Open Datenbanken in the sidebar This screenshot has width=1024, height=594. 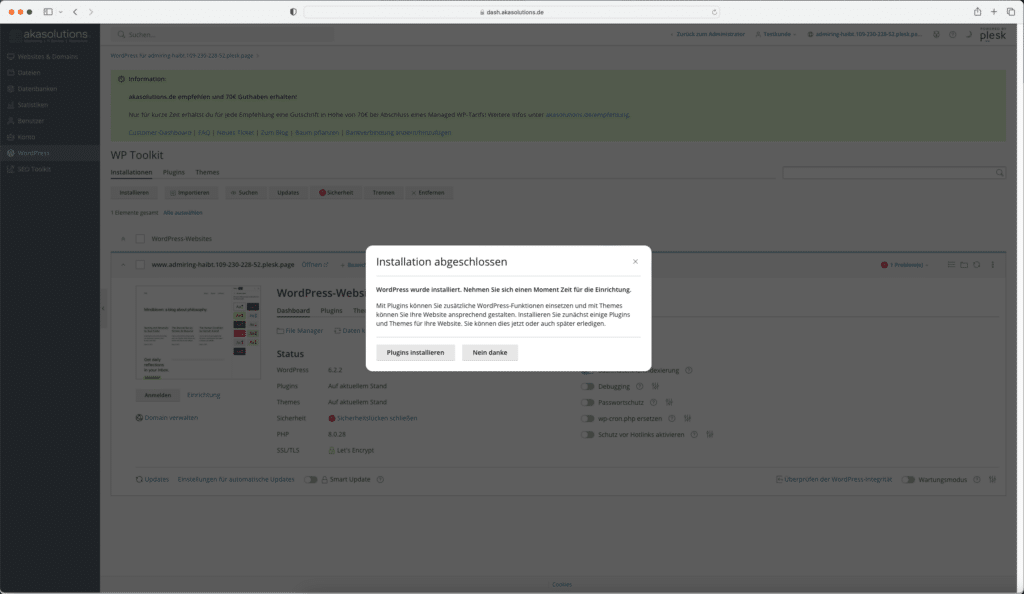tap(38, 89)
